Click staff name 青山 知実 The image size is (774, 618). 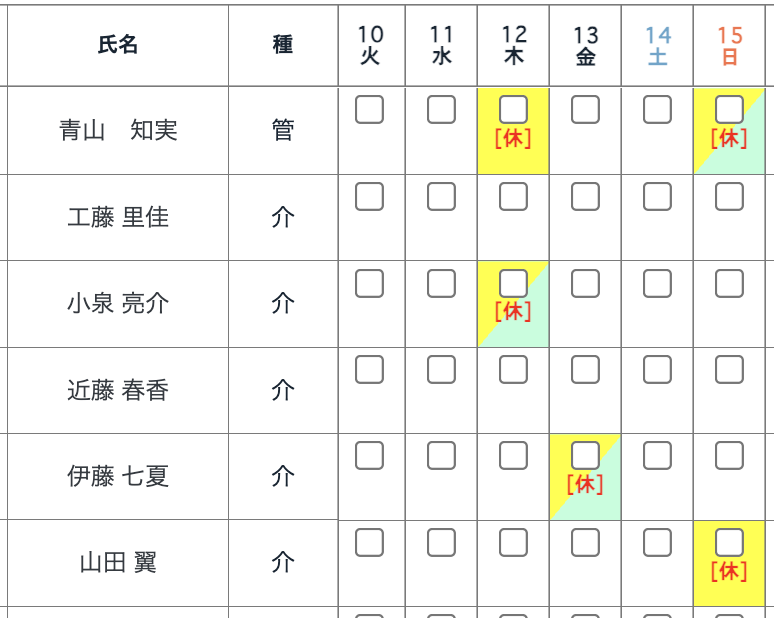[x=118, y=131]
